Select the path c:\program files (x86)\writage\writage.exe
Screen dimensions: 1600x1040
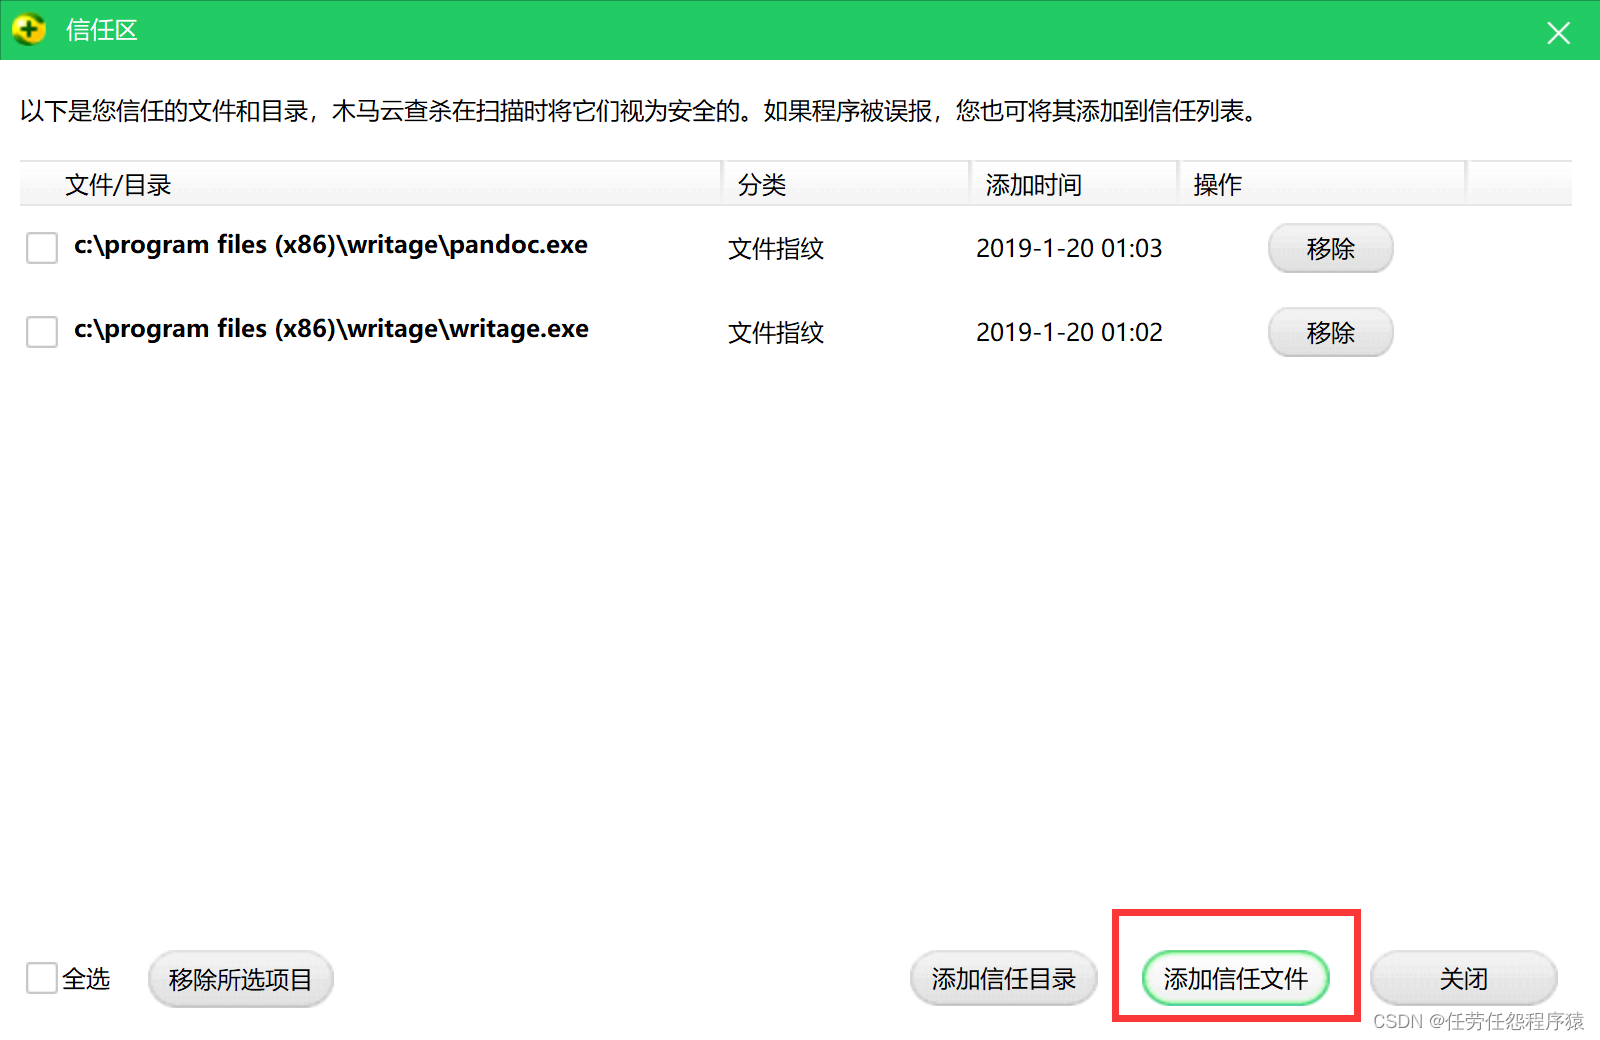(331, 329)
